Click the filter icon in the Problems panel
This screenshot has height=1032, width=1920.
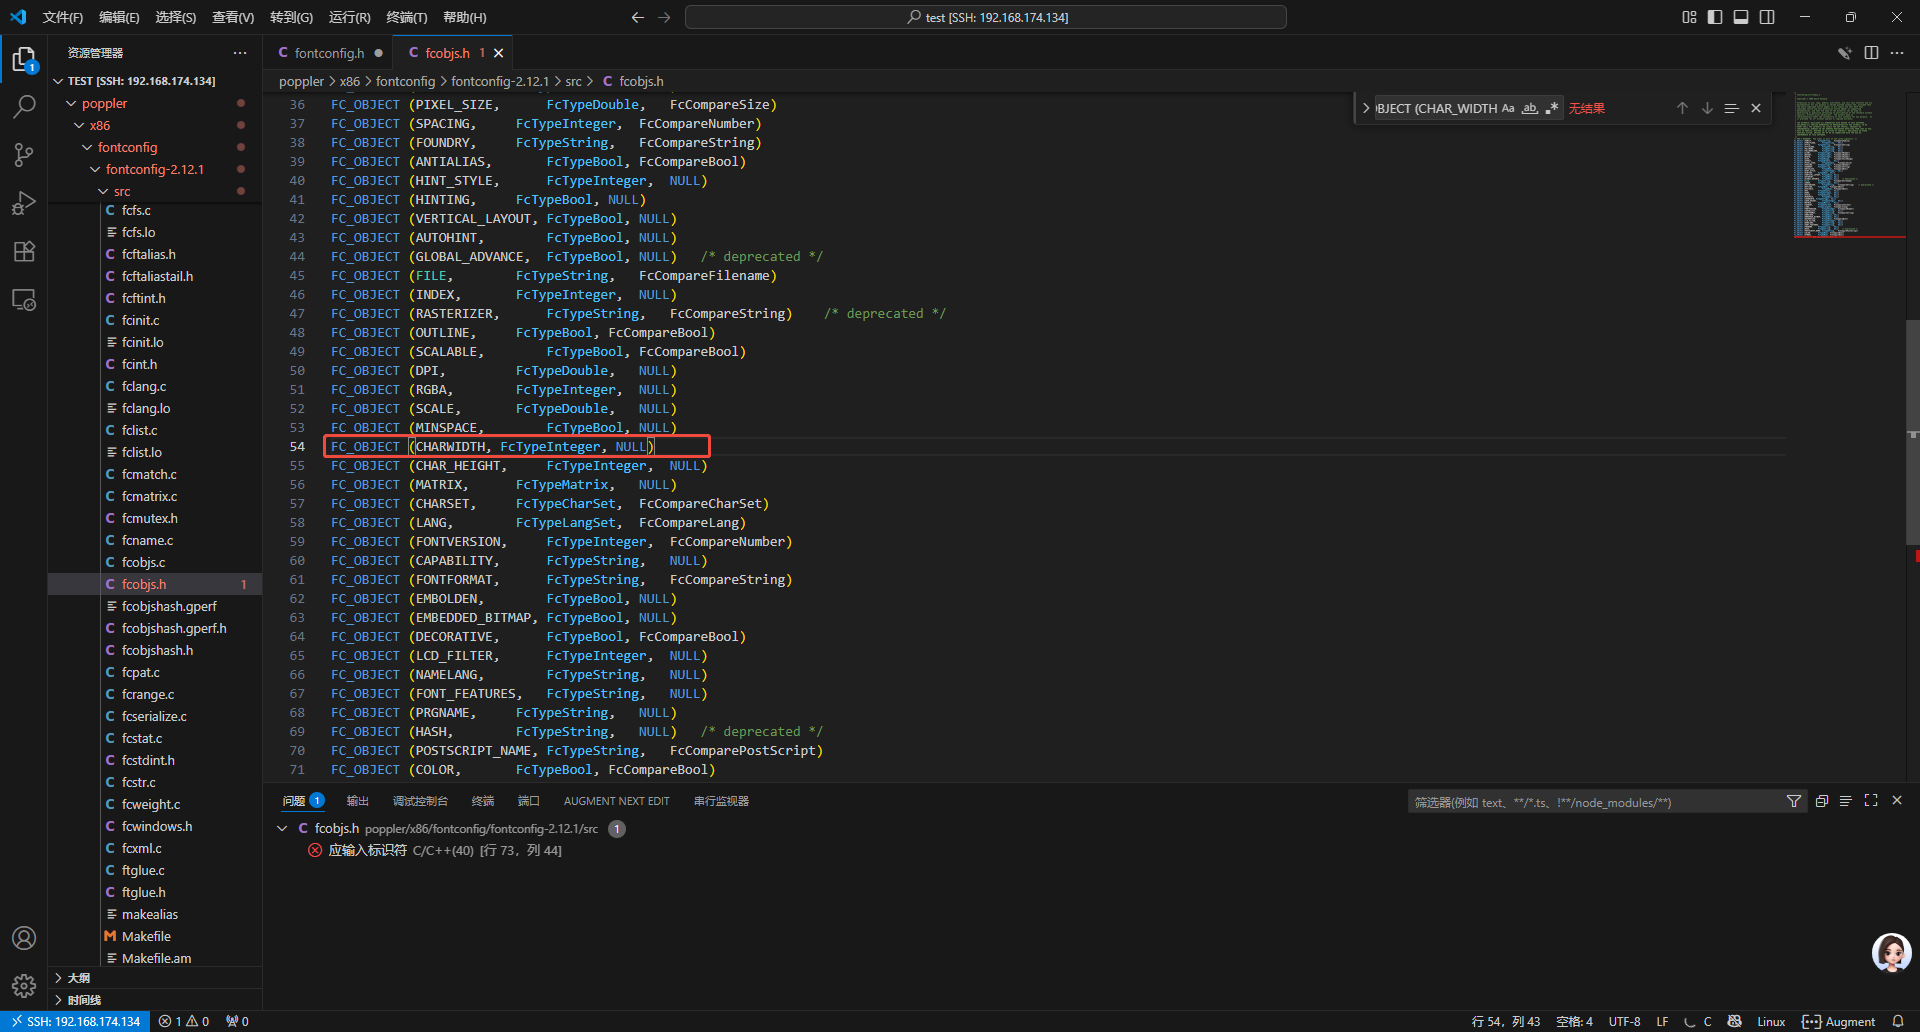tap(1794, 800)
